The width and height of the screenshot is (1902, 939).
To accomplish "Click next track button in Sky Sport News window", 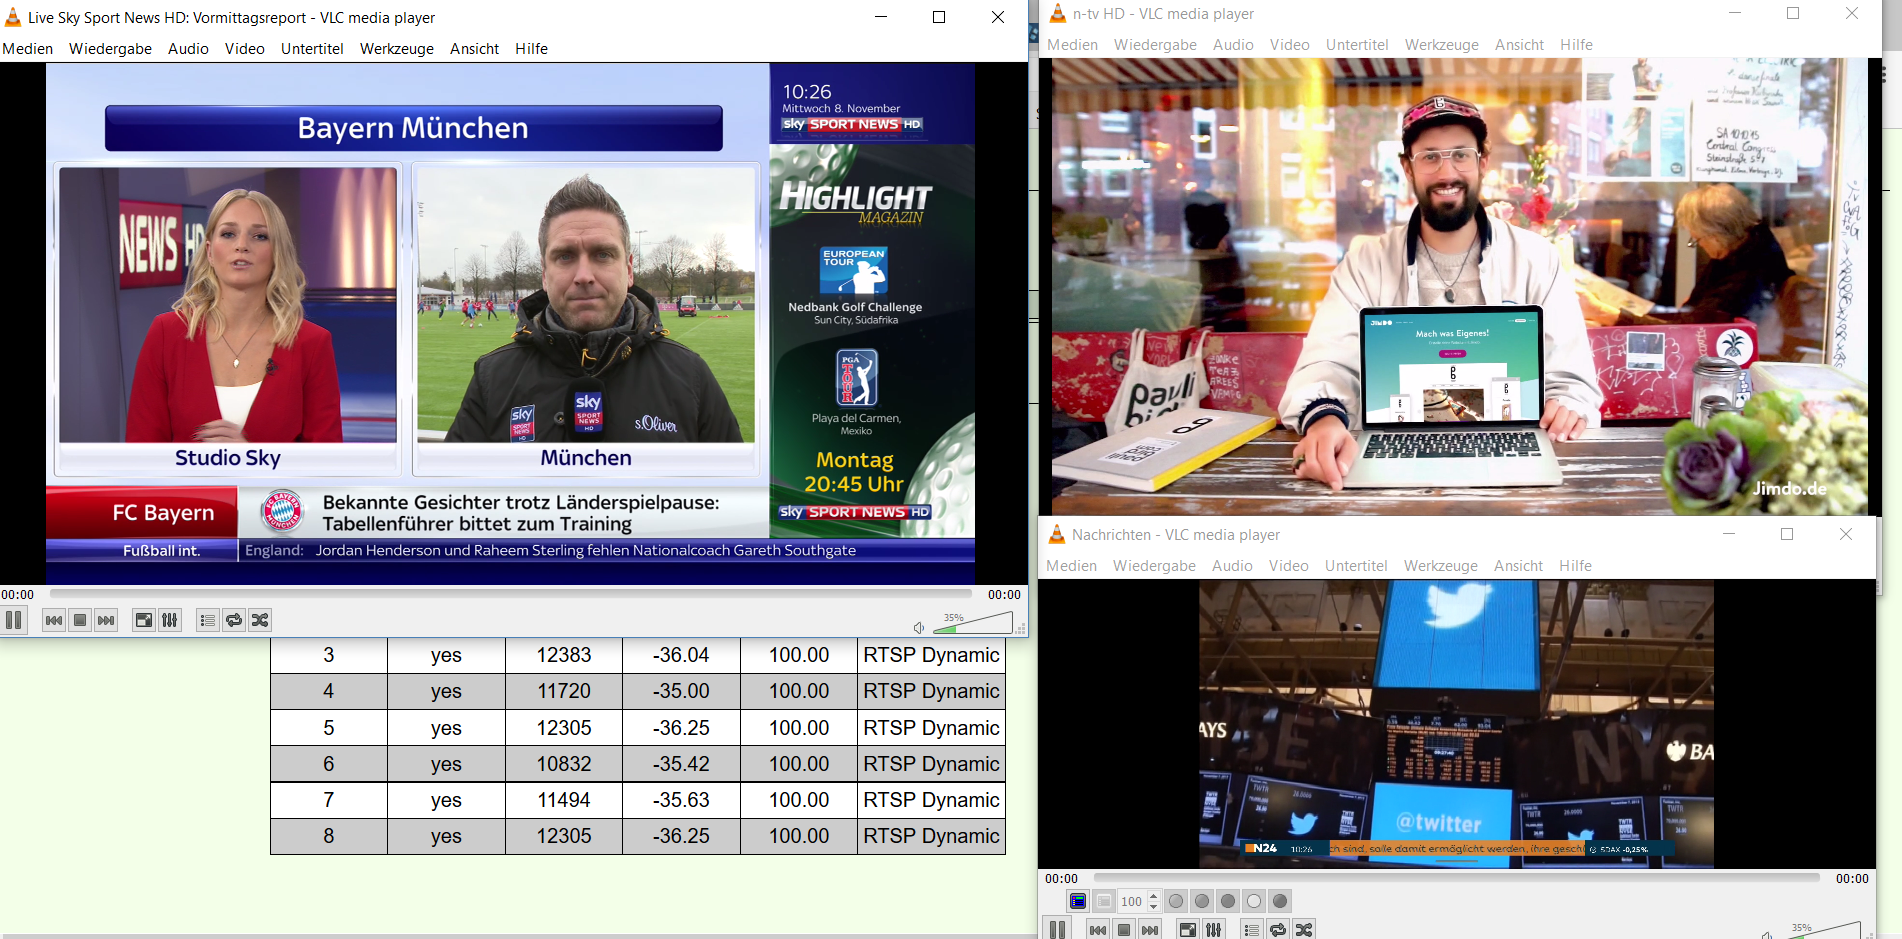I will [106, 620].
